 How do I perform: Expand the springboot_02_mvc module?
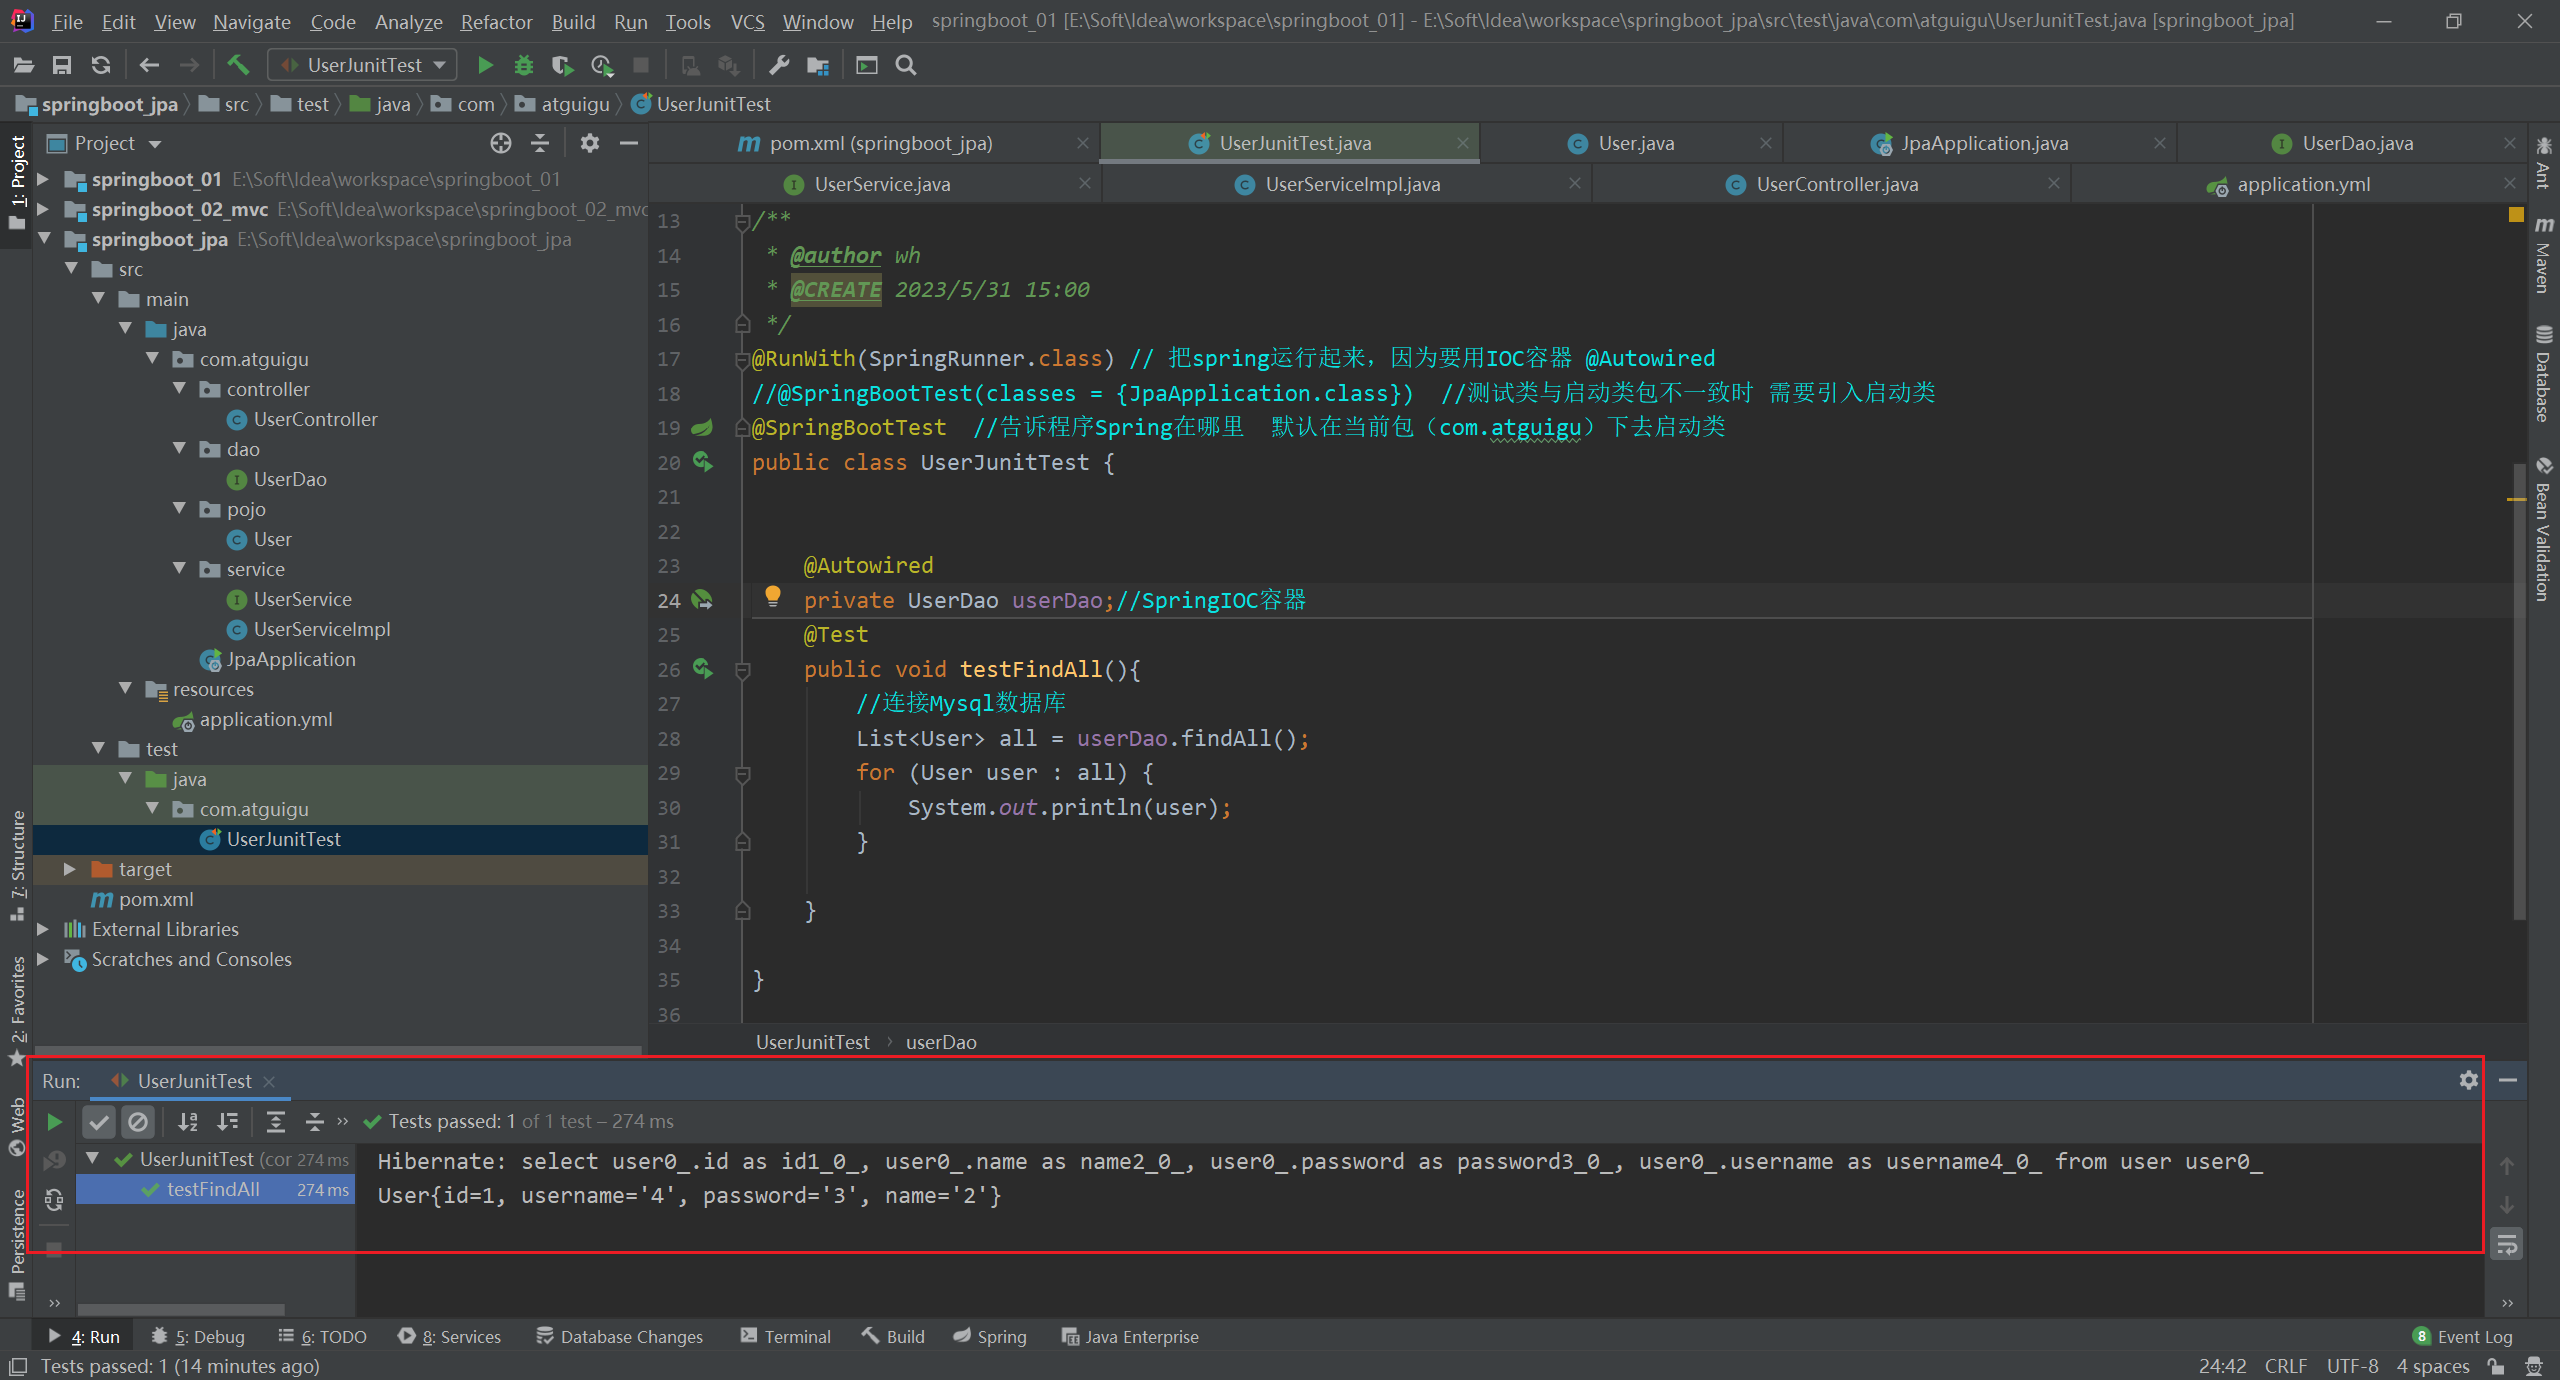click(x=43, y=209)
